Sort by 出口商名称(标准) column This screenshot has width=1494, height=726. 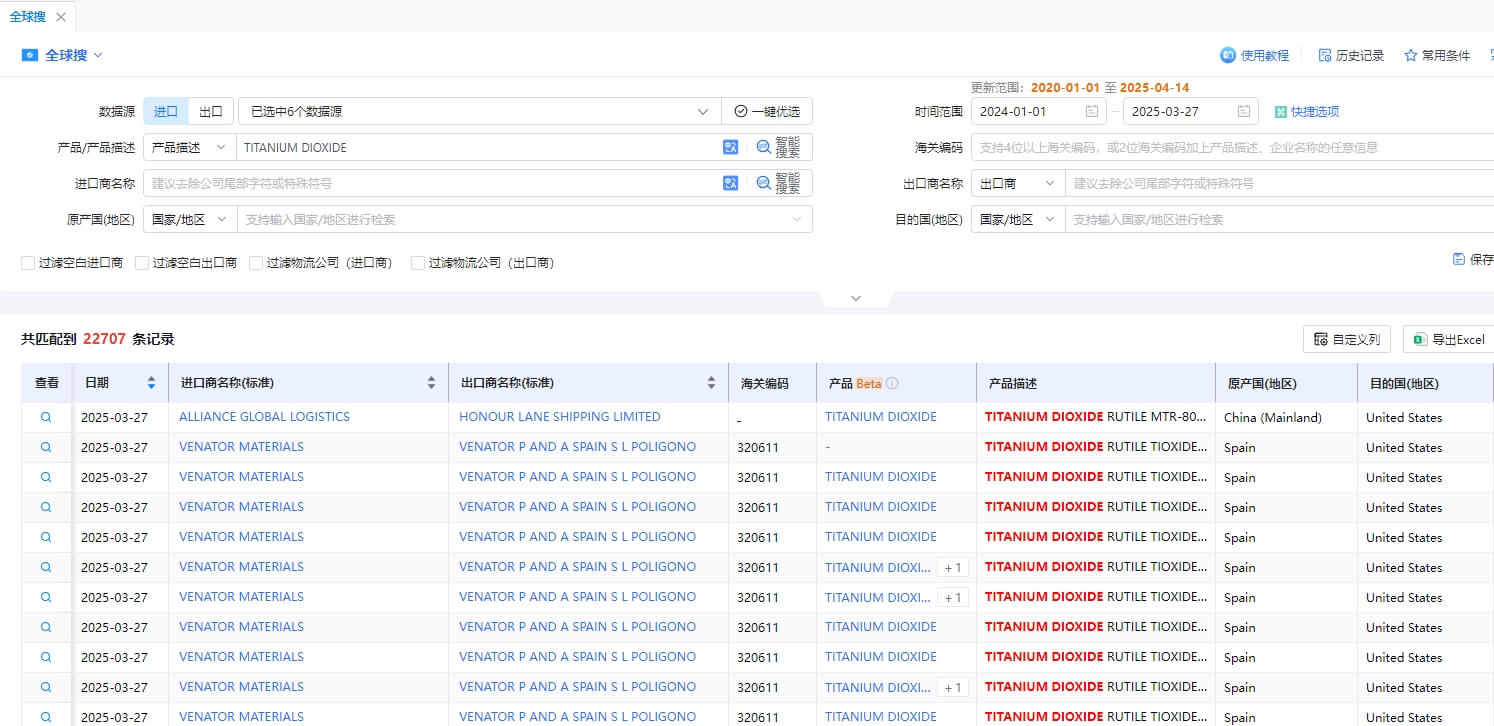[x=711, y=383]
